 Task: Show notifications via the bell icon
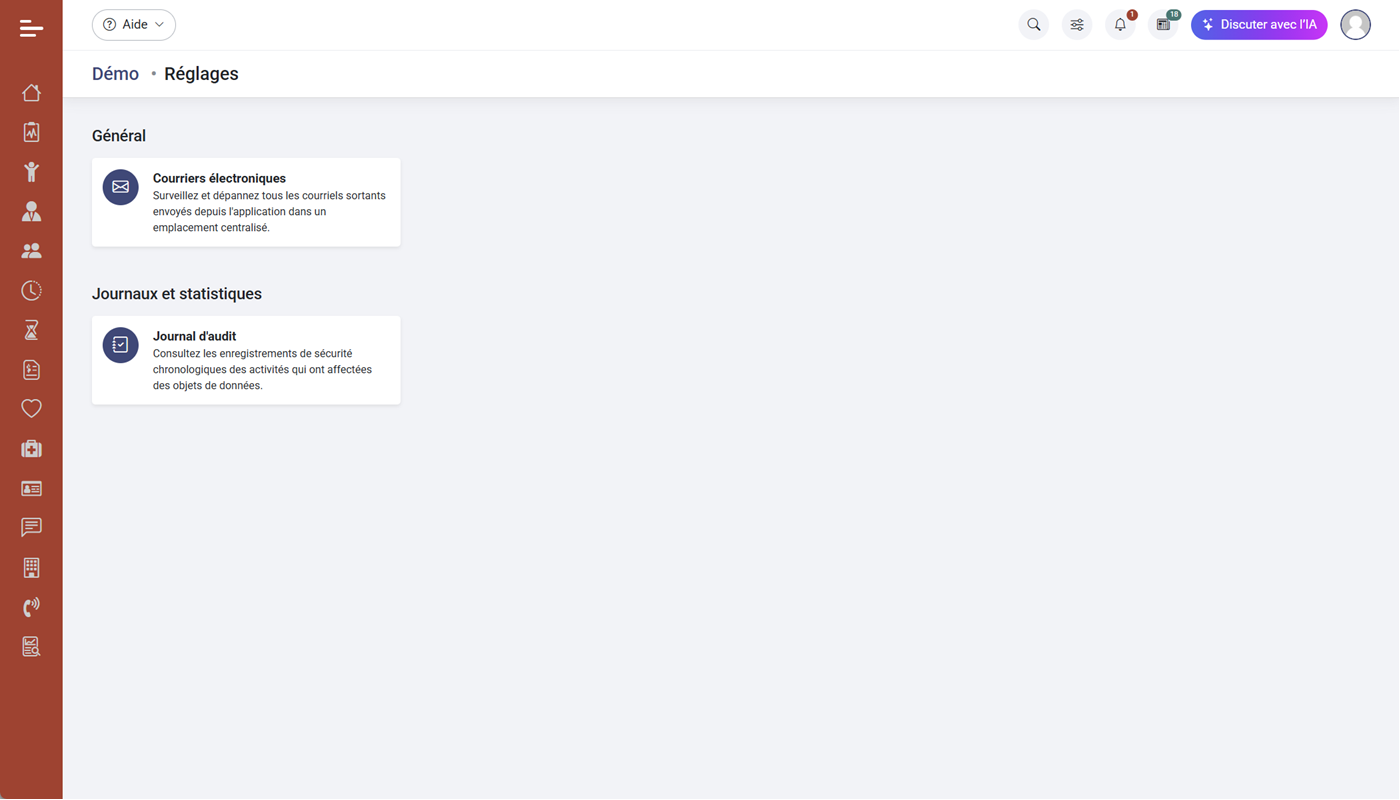[x=1120, y=25]
